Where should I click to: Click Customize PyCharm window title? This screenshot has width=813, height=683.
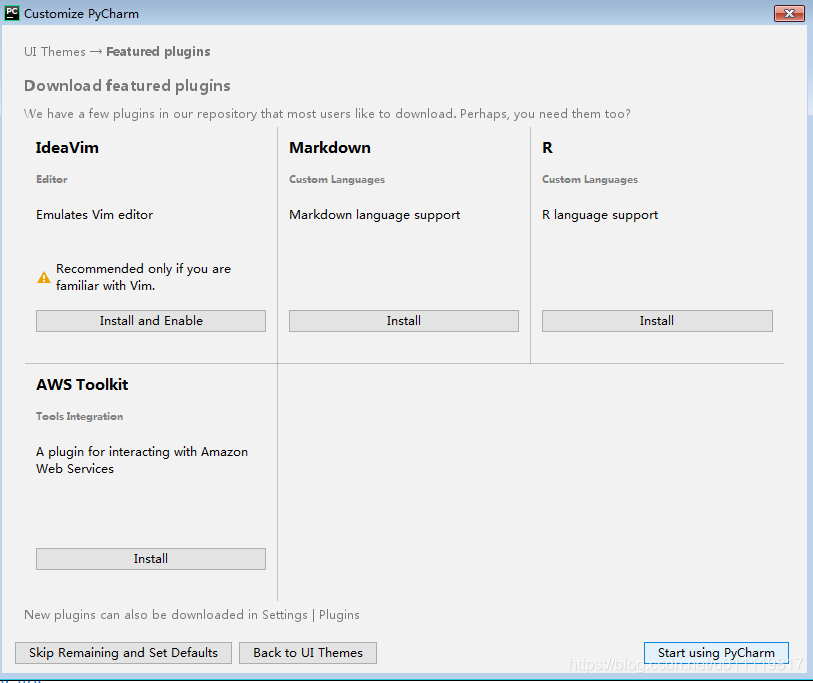click(81, 14)
